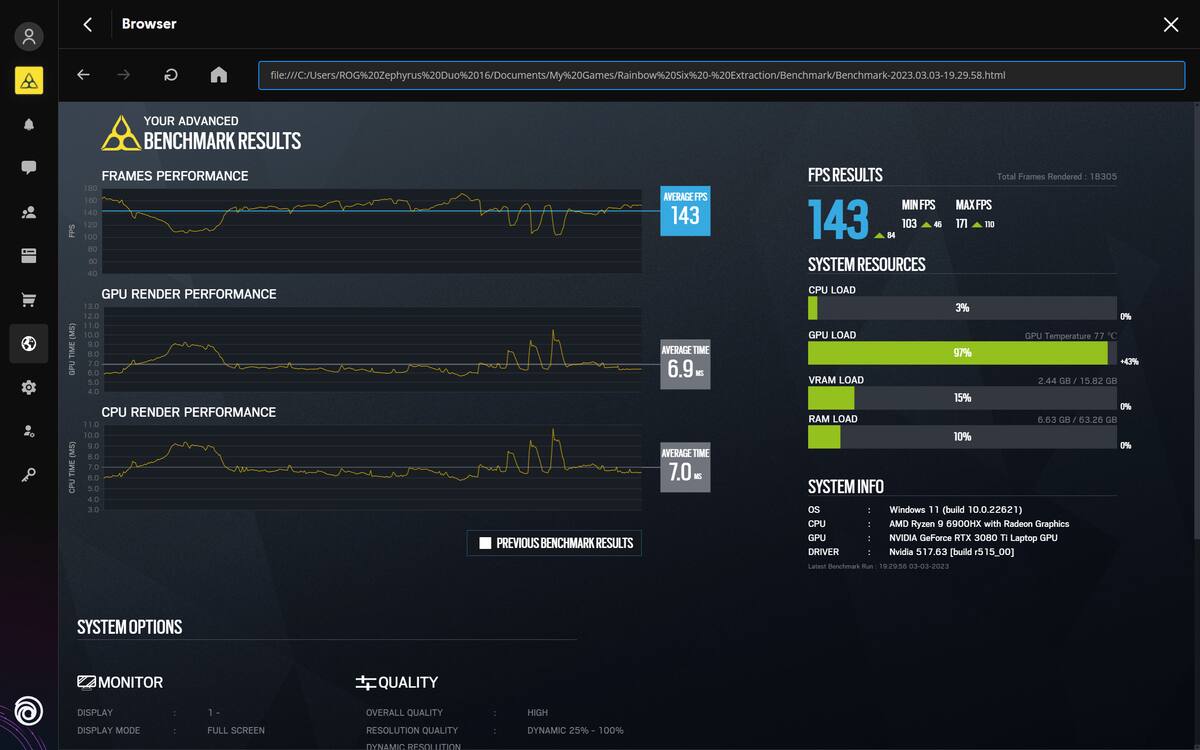
Task: Open the key activation icon
Action: tap(29, 475)
